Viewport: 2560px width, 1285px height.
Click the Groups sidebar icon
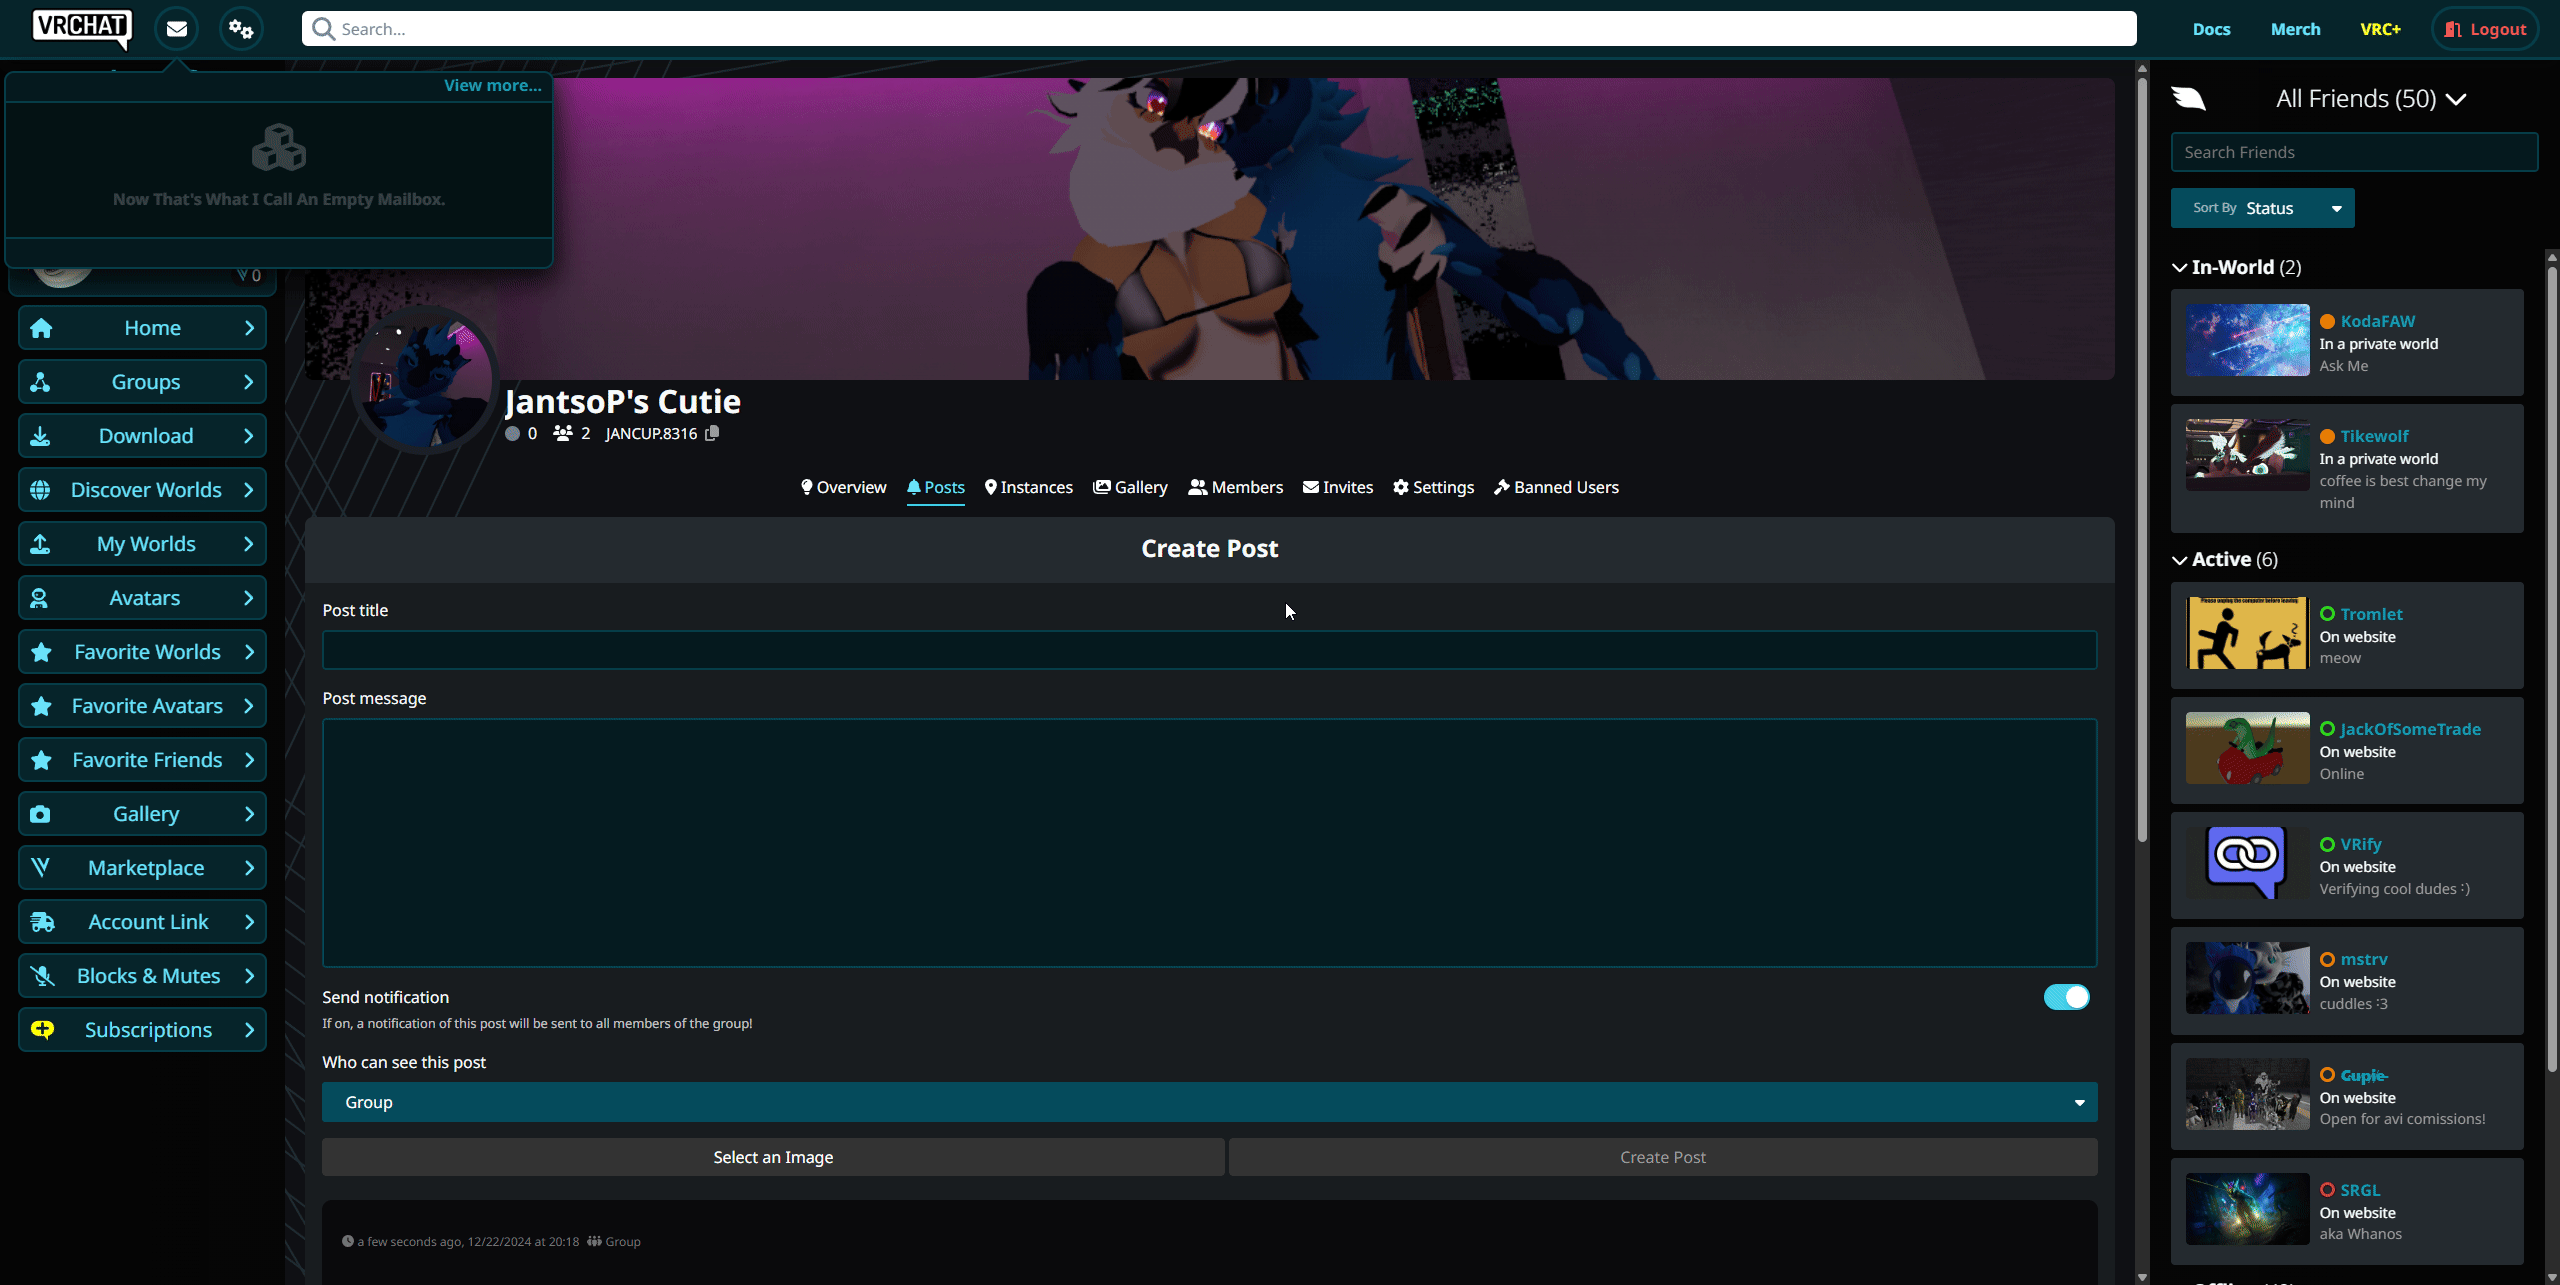pos(40,382)
